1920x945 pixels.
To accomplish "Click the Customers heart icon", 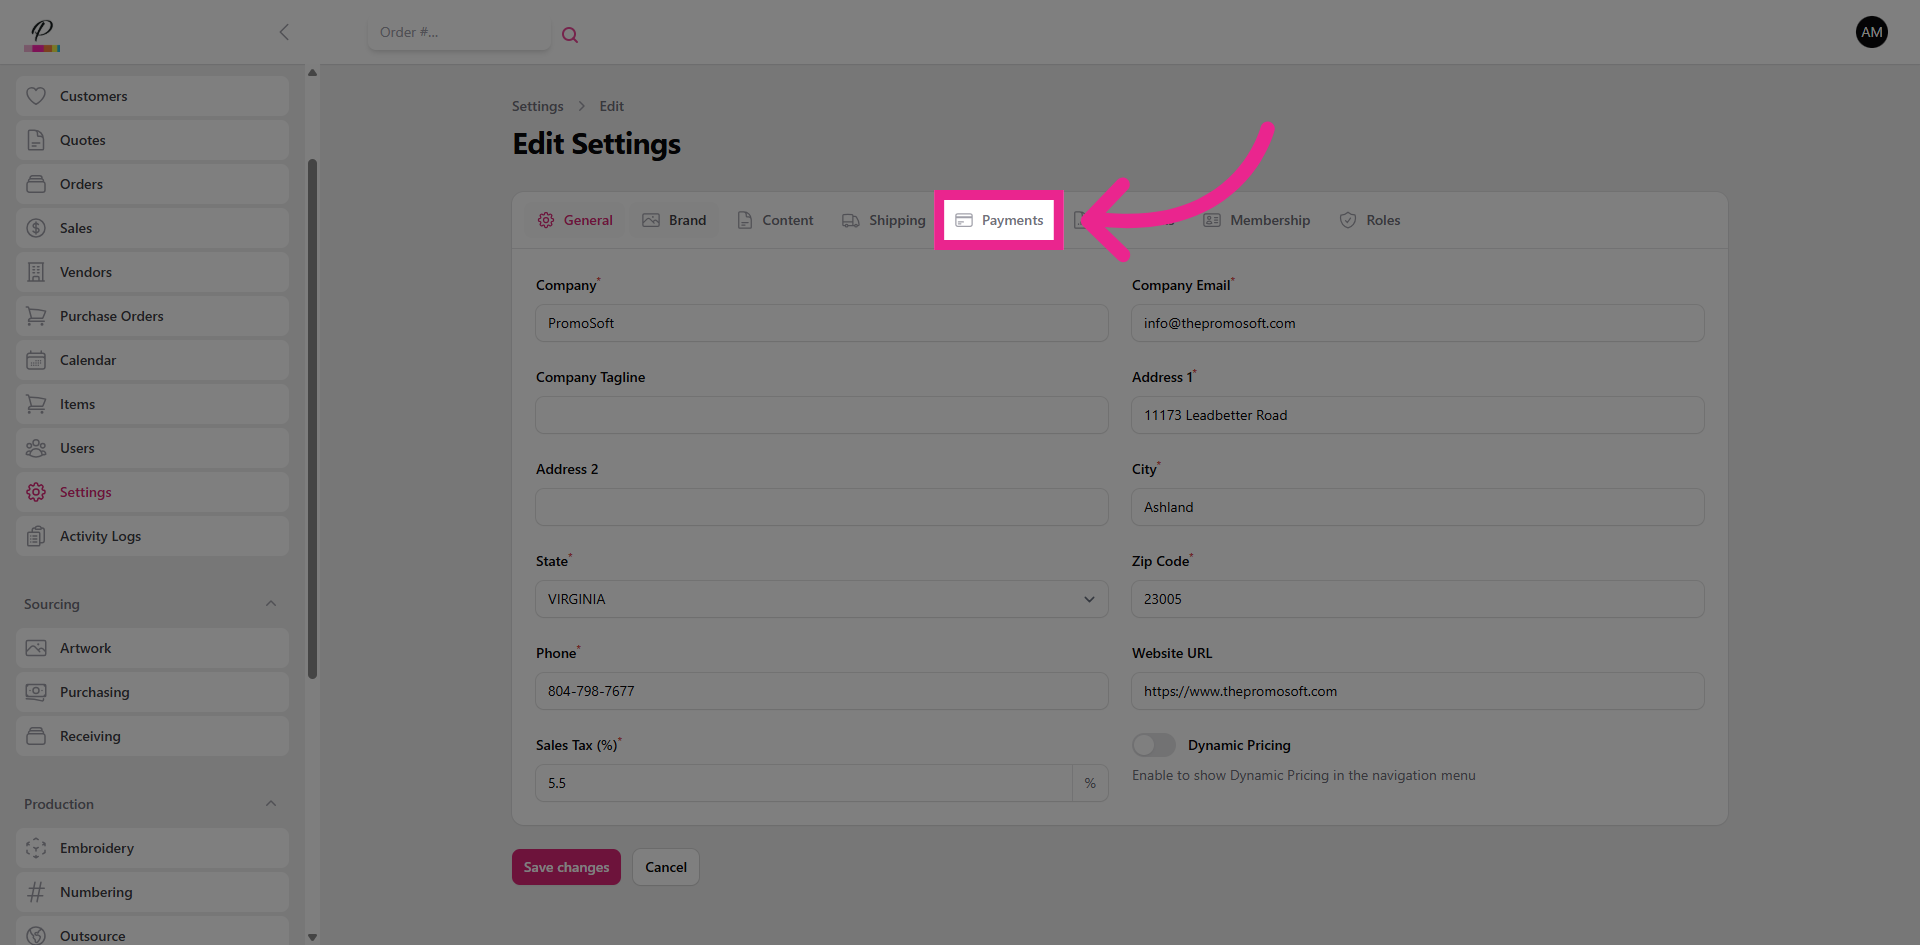I will pos(36,96).
